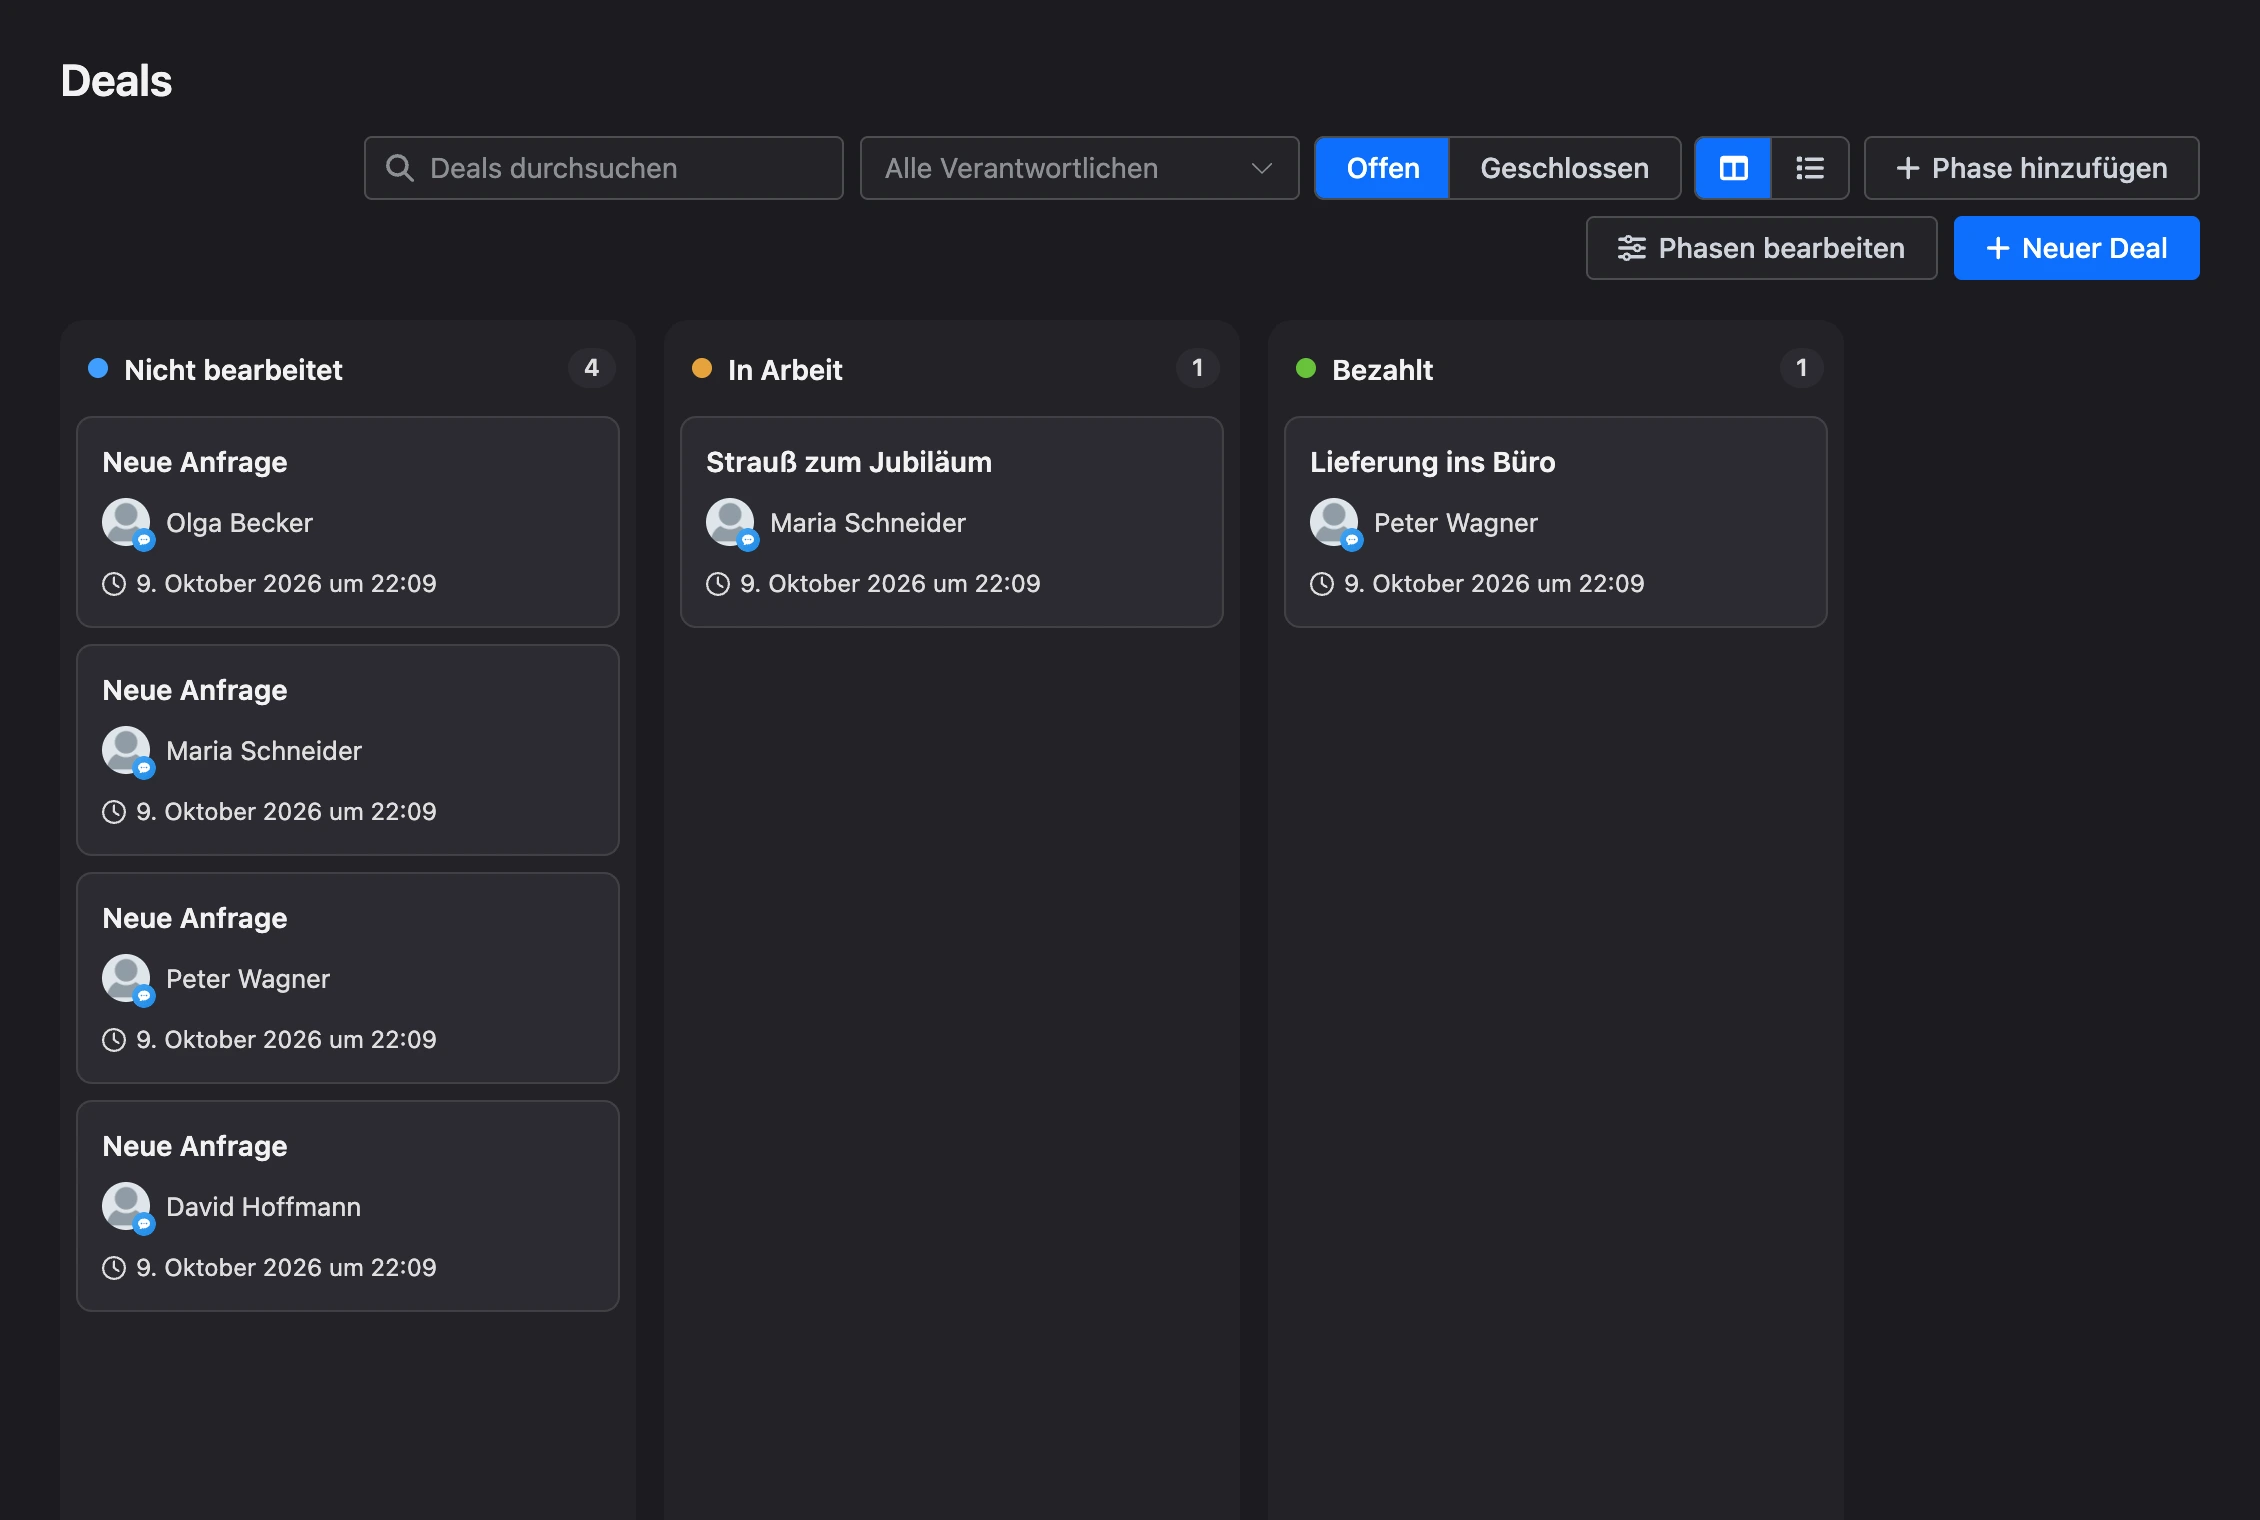This screenshot has height=1520, width=2260.
Task: Click Peter Wagner's avatar in Nicht bearbeitet column
Action: click(127, 978)
